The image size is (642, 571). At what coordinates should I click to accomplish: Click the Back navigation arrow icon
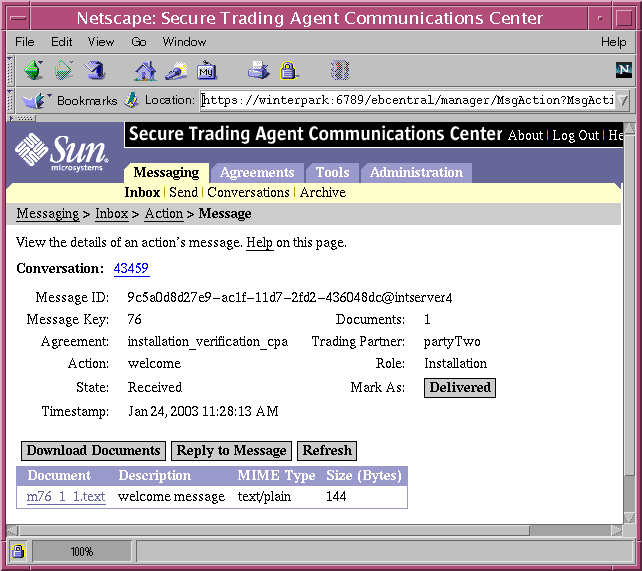coord(34,70)
